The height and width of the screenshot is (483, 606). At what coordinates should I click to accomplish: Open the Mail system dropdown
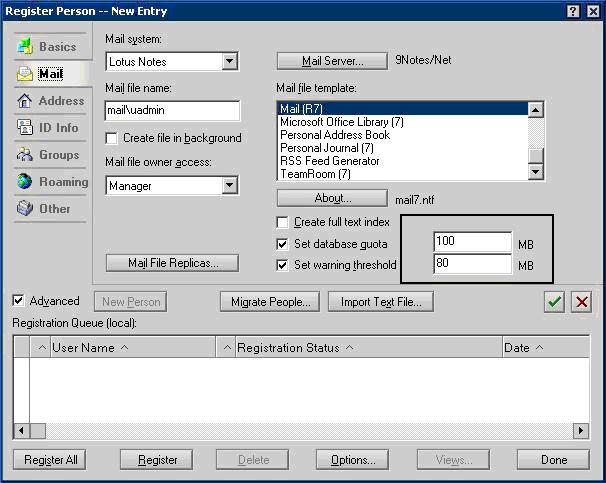tap(229, 61)
